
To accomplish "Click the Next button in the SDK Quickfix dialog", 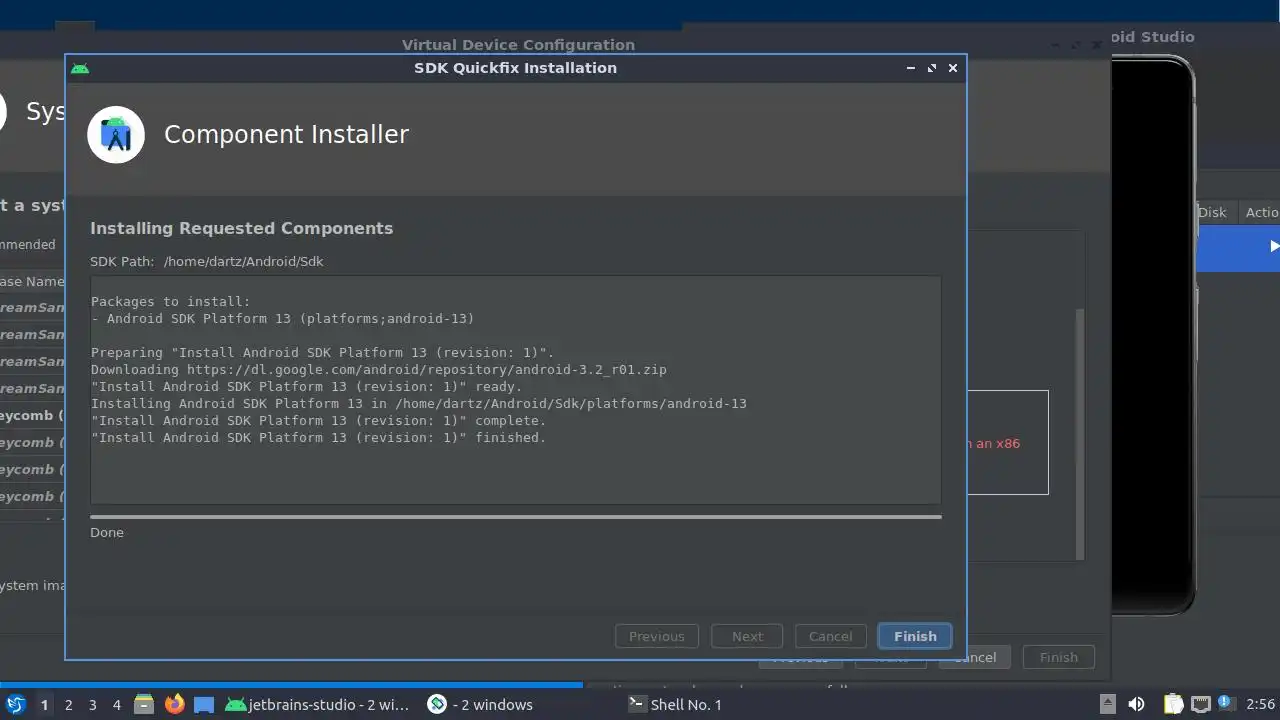I will [747, 636].
